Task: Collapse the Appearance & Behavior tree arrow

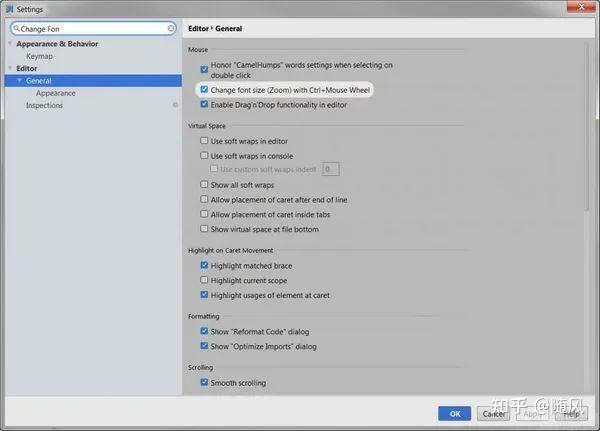Action: tap(10, 44)
